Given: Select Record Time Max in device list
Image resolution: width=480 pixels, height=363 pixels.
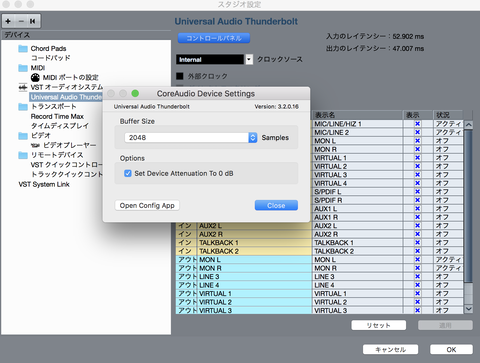Looking at the screenshot, I should pos(57,116).
